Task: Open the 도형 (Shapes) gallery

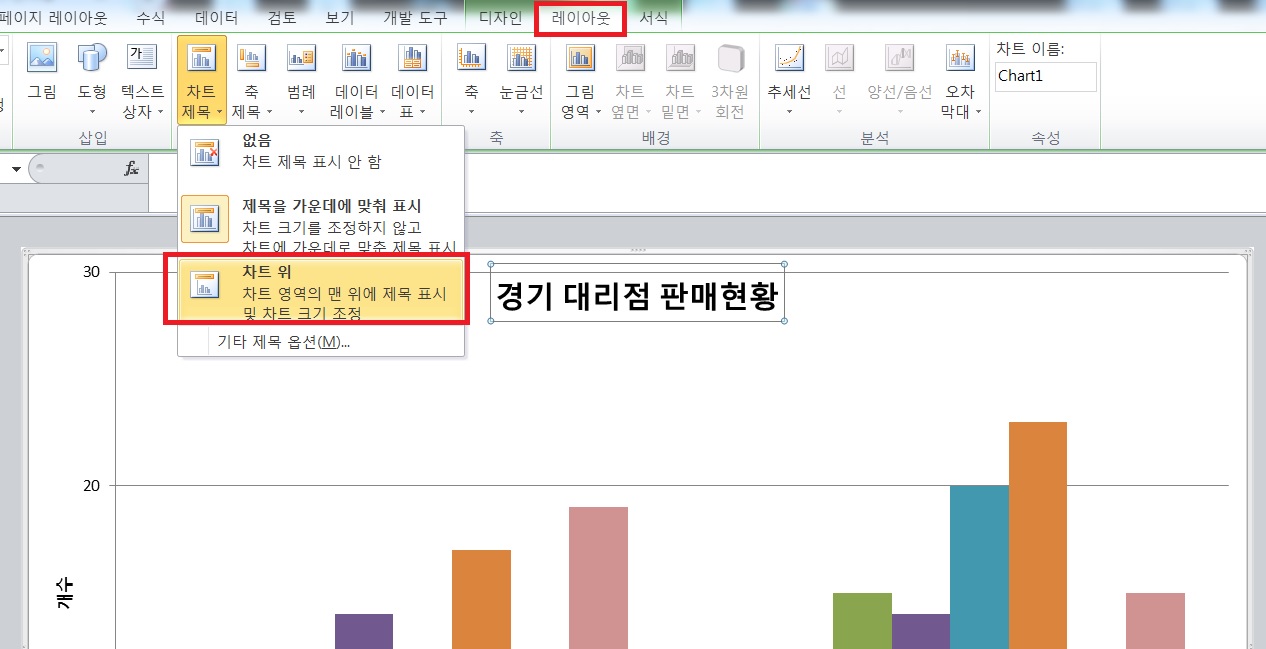Action: 92,78
